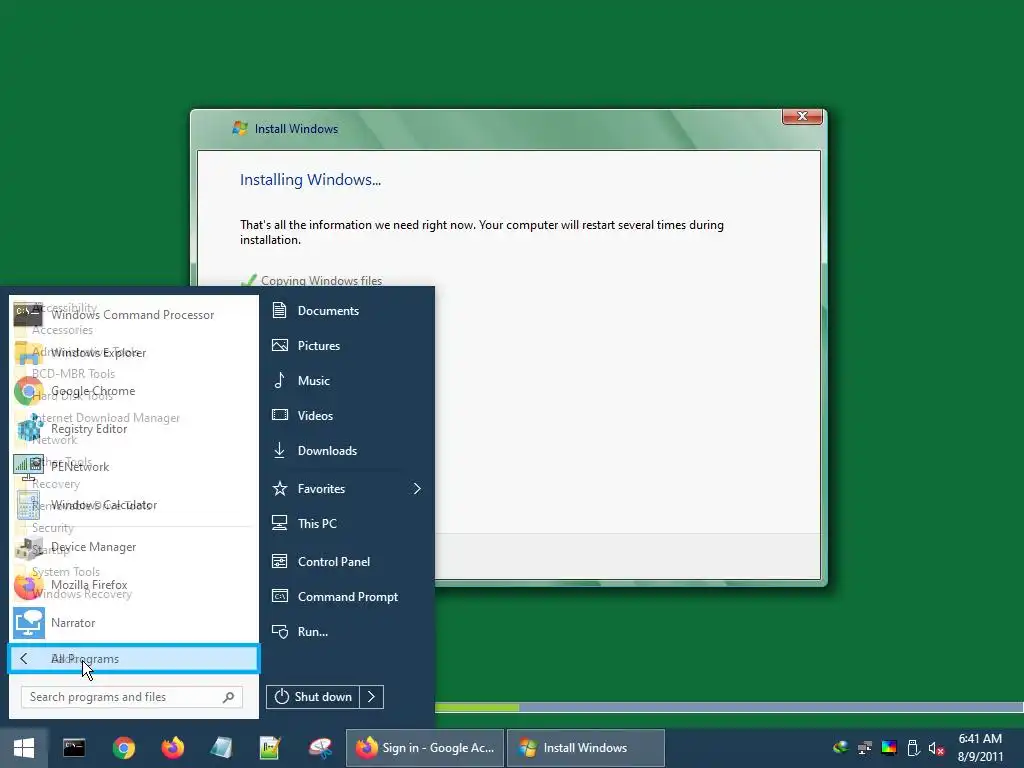Screen dimensions: 1024x768
Task: Click the Search programs and files box
Action: point(132,697)
